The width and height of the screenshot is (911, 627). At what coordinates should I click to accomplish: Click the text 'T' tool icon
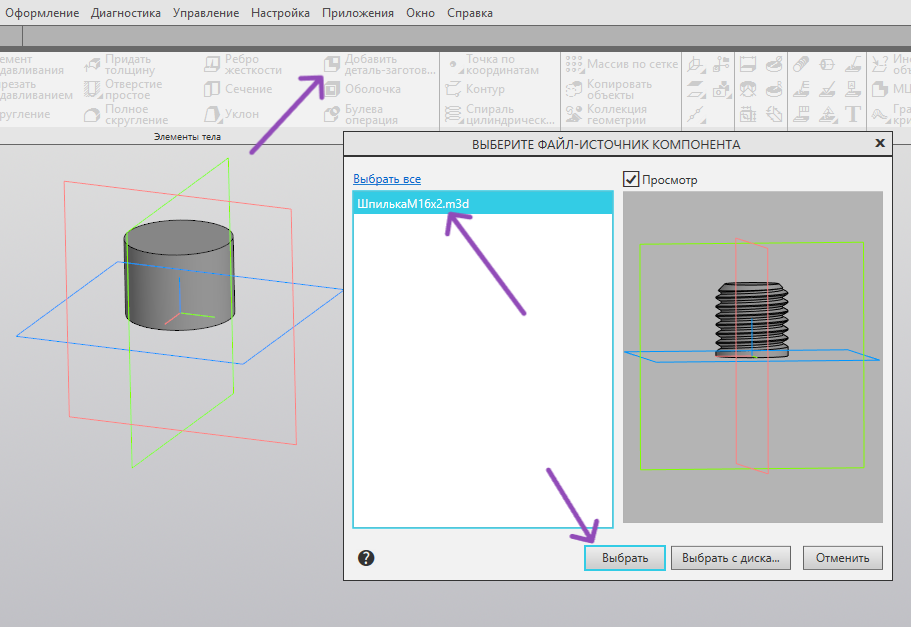pyautogui.click(x=852, y=114)
